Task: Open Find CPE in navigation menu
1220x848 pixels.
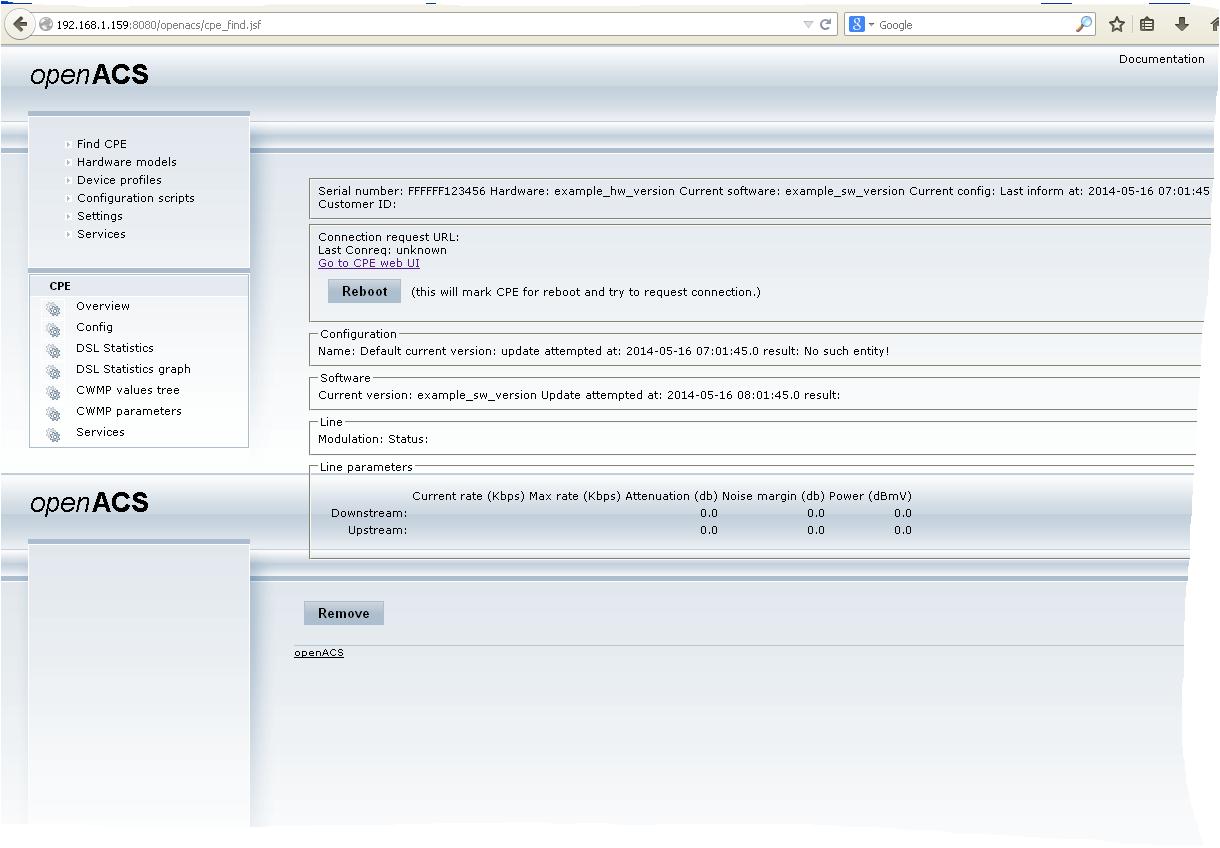Action: coord(101,144)
